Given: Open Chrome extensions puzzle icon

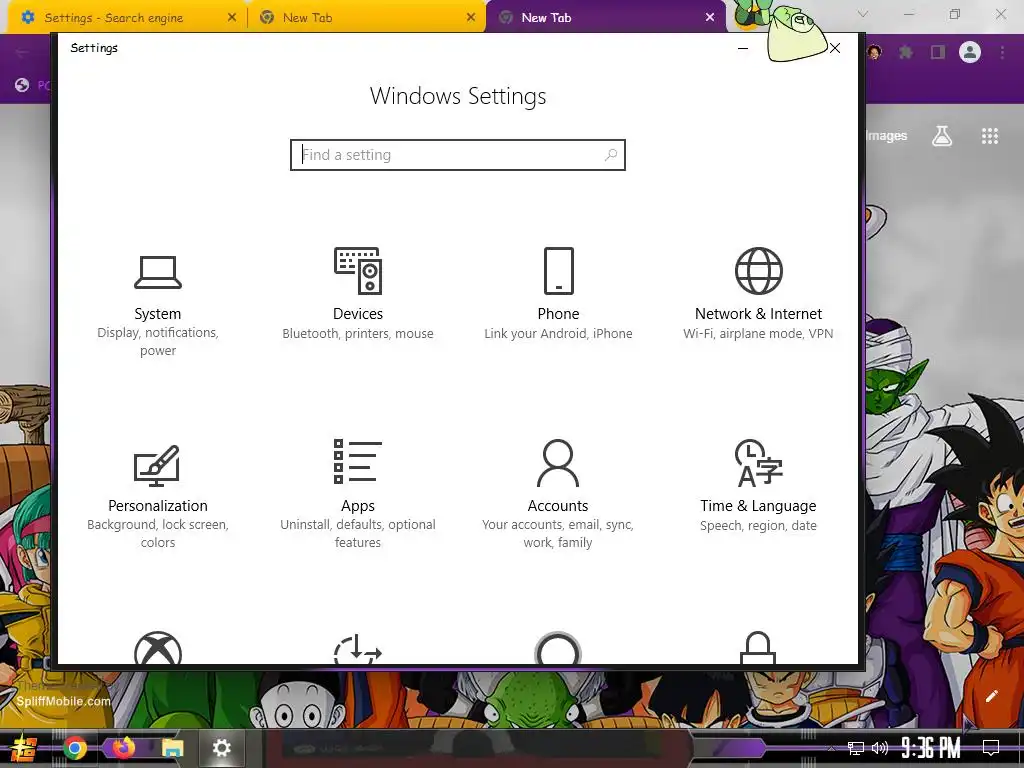Looking at the screenshot, I should tap(906, 52).
